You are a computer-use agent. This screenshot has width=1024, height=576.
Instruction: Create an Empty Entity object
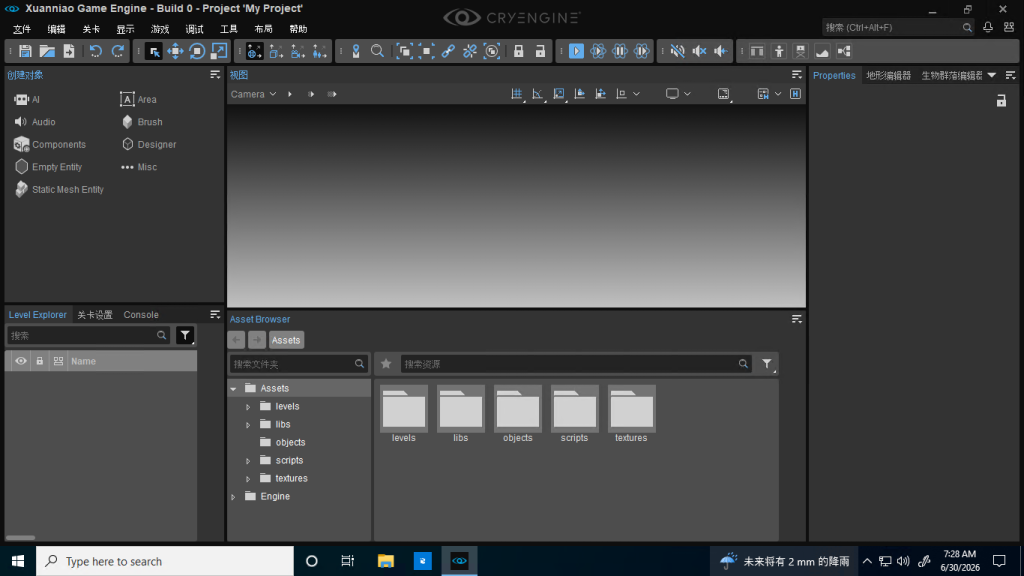[x=48, y=167]
